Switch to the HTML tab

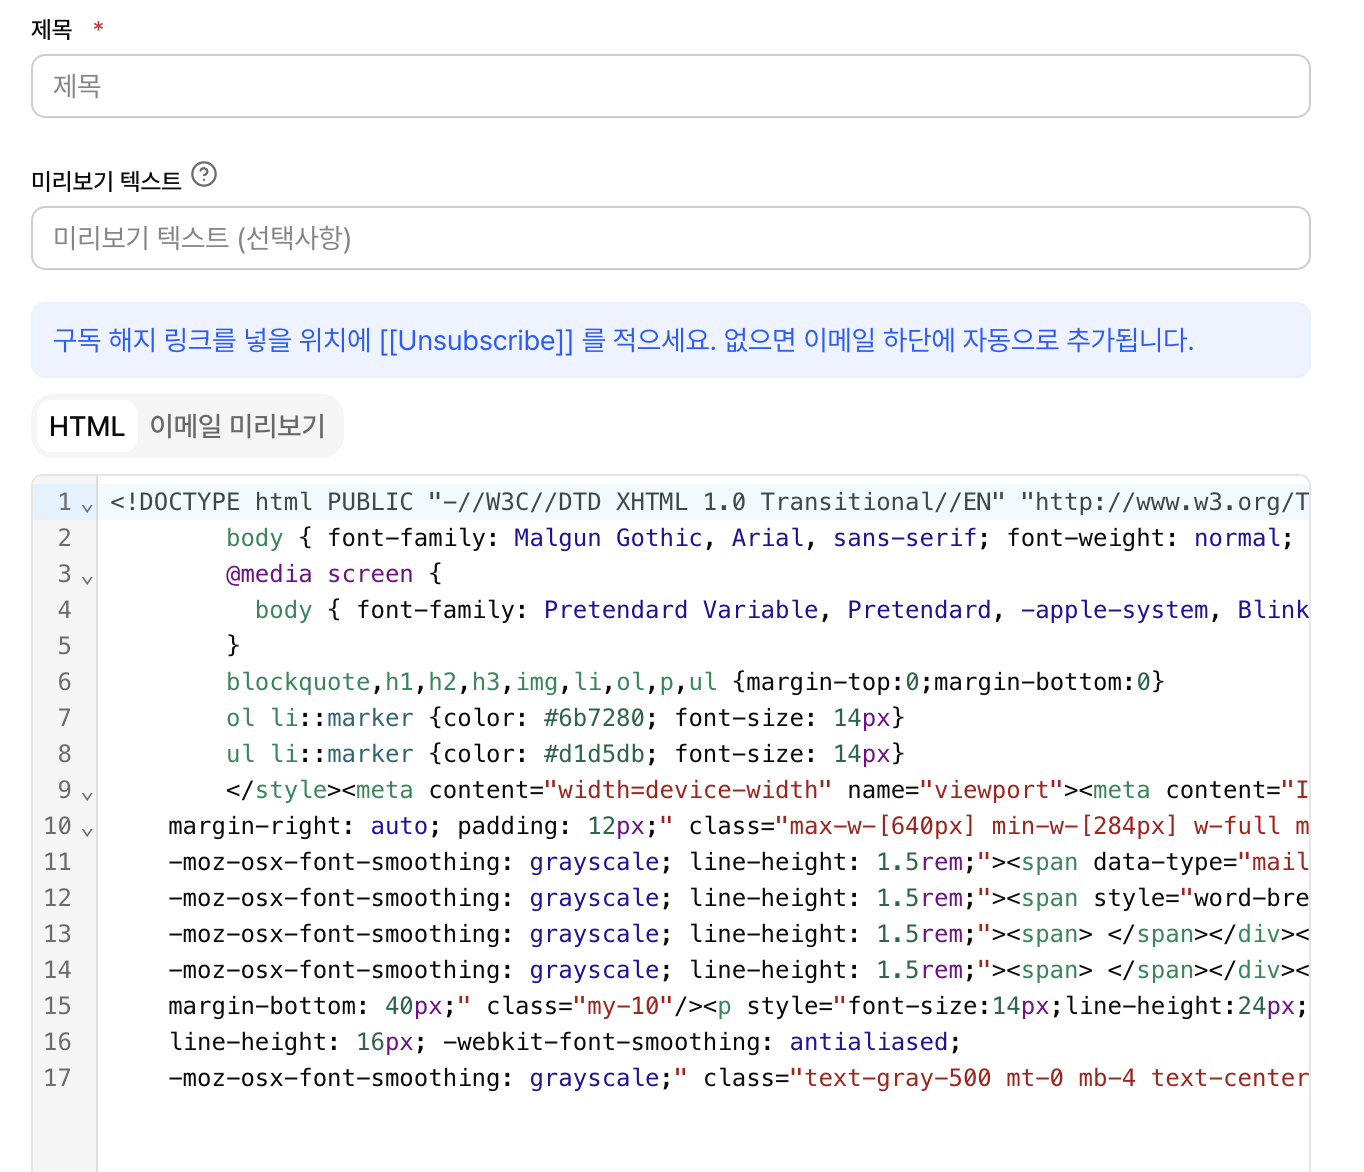pyautogui.click(x=87, y=426)
